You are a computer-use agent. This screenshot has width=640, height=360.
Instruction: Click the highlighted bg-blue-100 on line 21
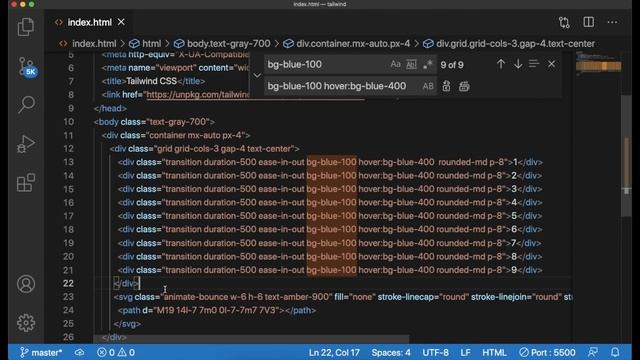(x=331, y=270)
